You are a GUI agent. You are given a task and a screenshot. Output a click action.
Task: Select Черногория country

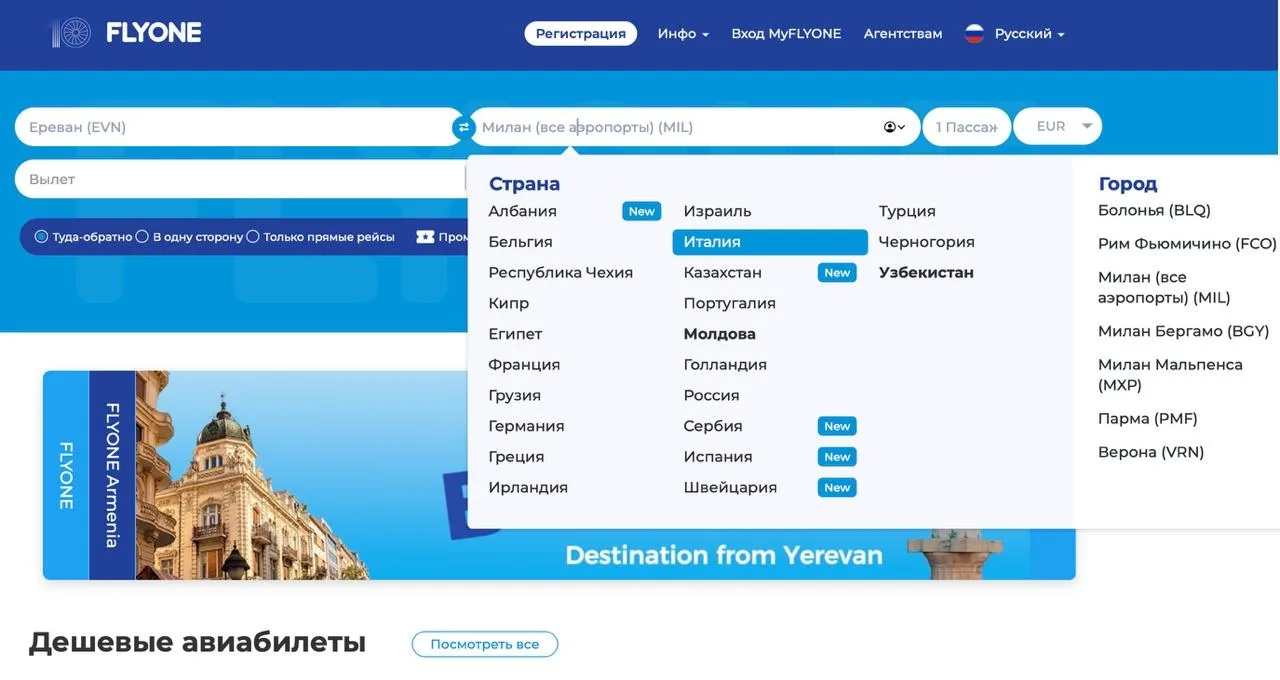point(926,242)
